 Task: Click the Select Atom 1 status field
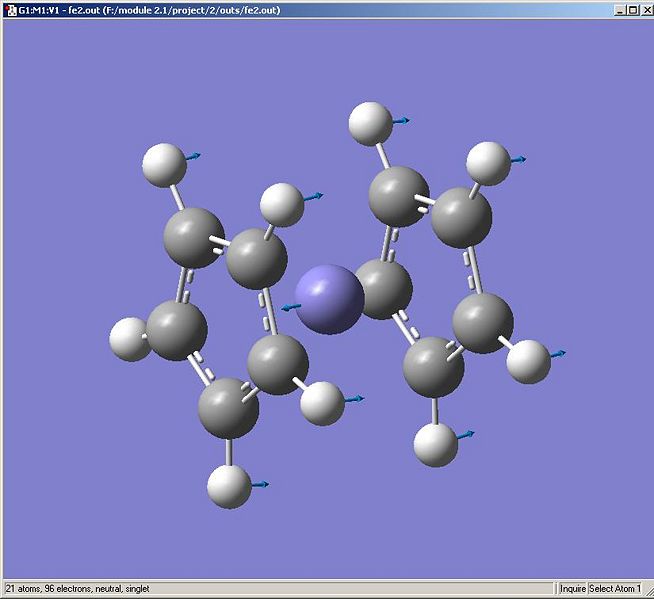[615, 589]
